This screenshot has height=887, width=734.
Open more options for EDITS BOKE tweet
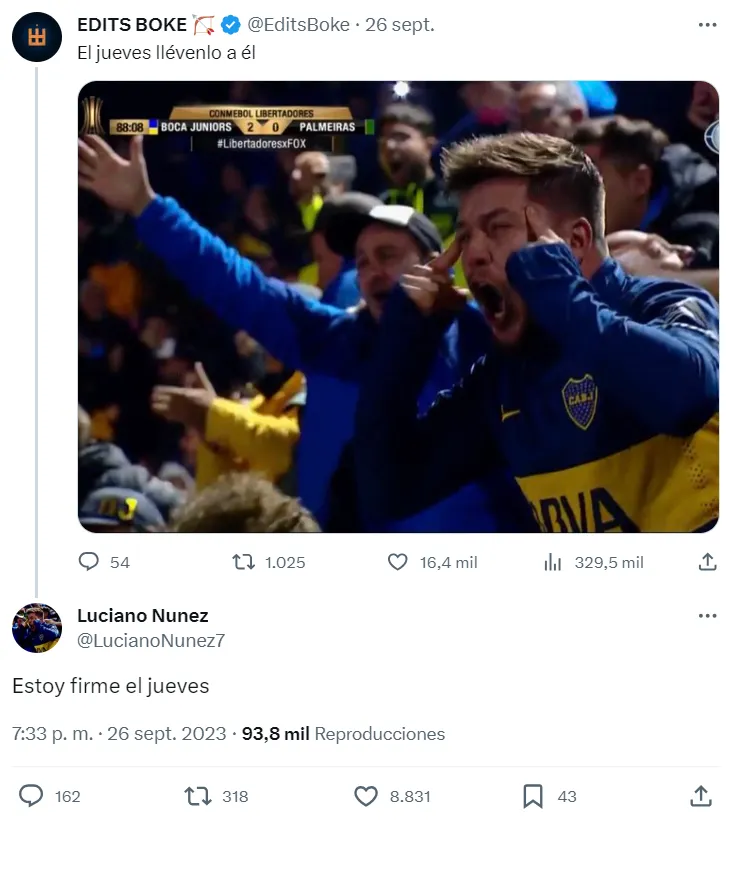(x=707, y=25)
